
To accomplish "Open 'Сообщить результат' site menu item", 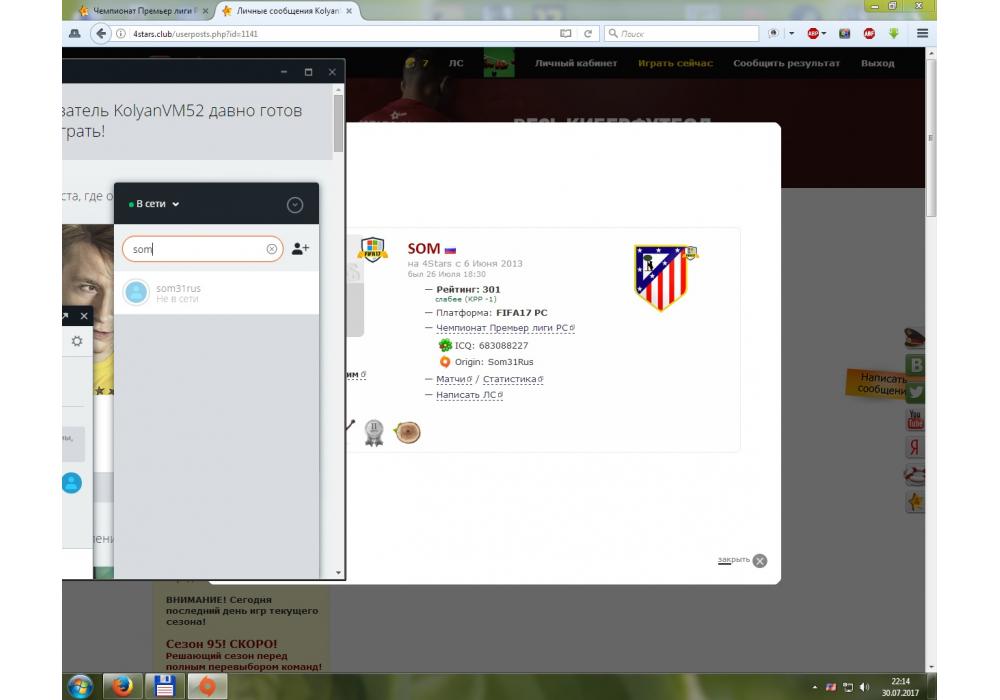I will click(786, 63).
